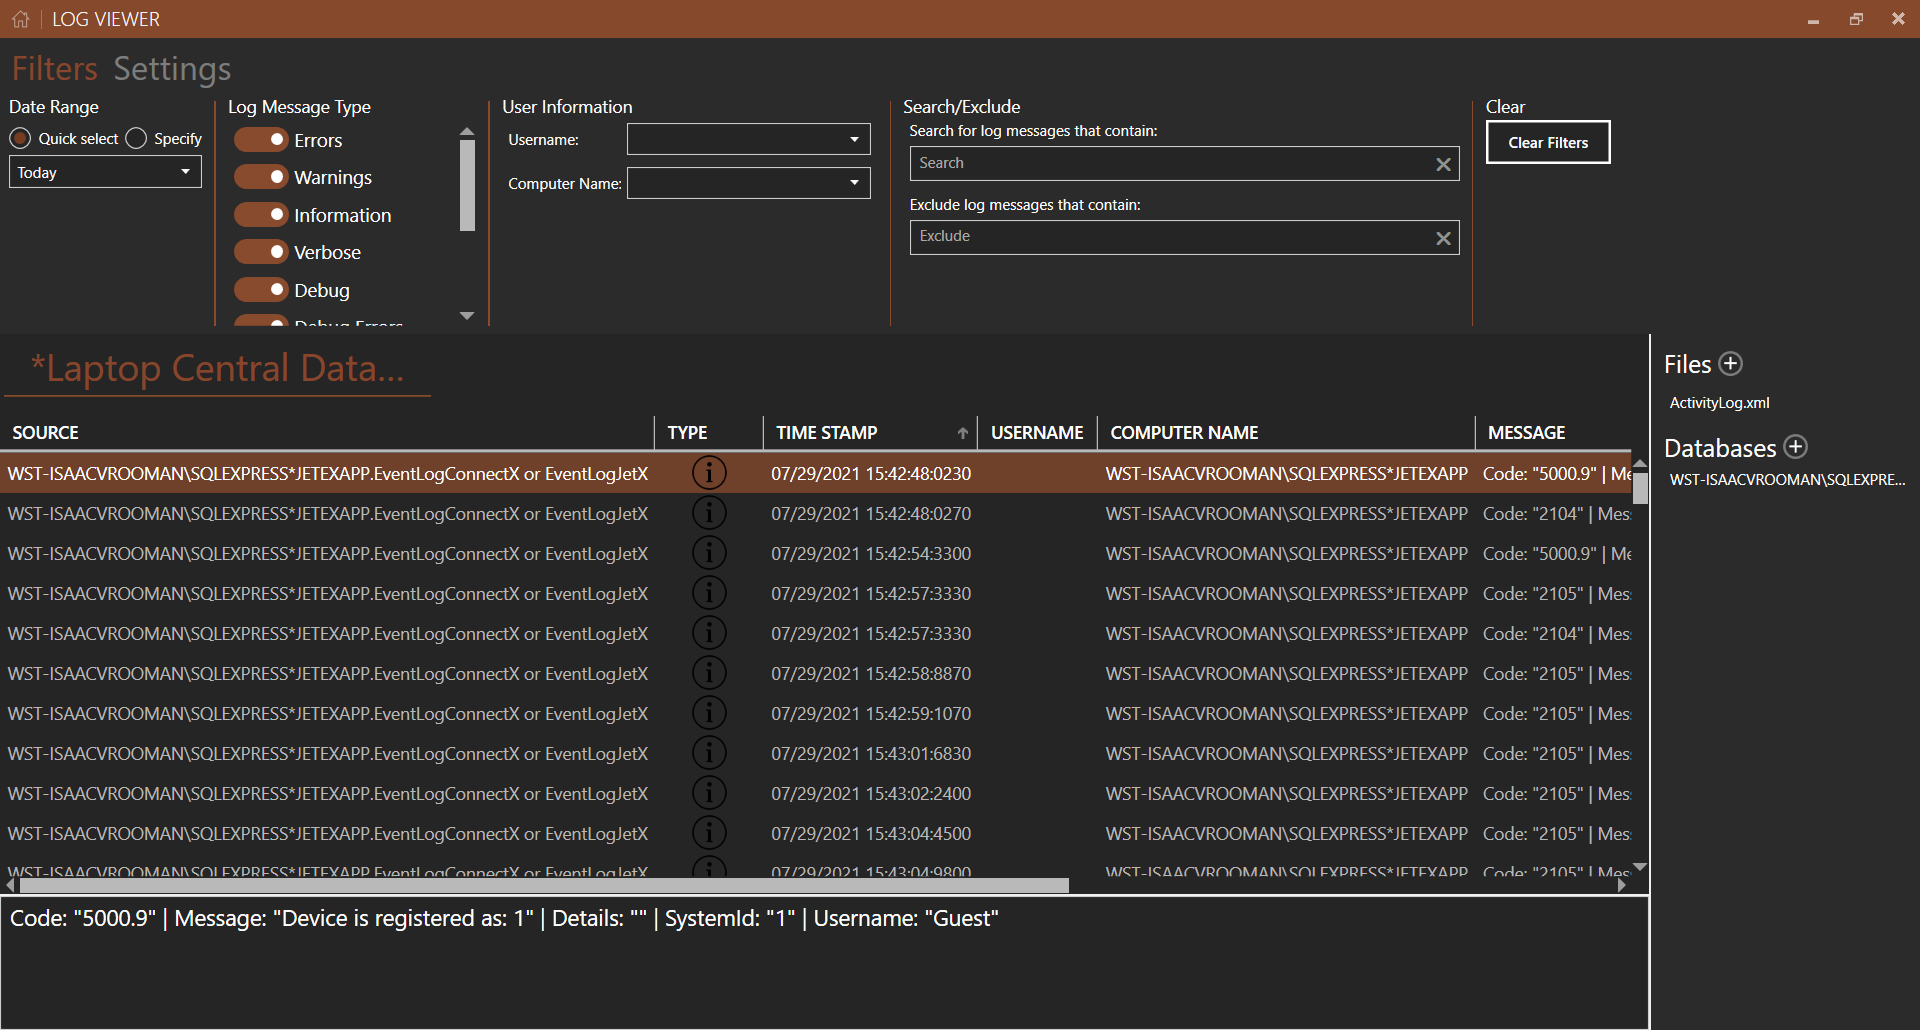Select the Specify date range radio button
This screenshot has height=1030, width=1920.
pos(135,138)
